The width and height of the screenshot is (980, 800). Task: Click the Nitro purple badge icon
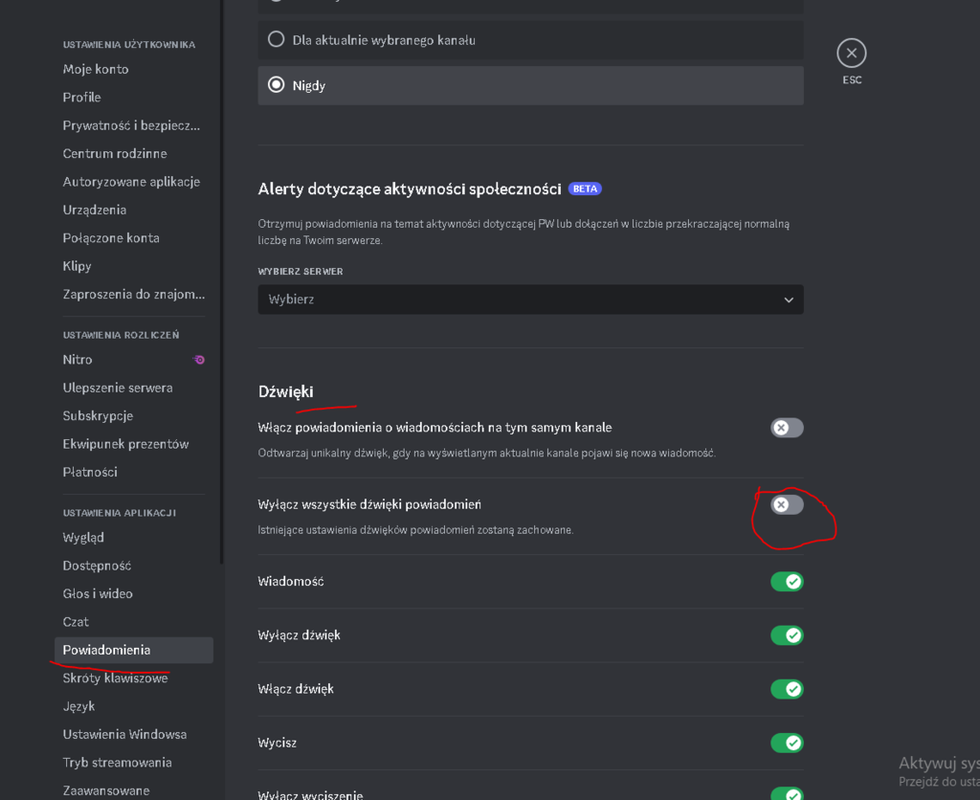click(199, 359)
